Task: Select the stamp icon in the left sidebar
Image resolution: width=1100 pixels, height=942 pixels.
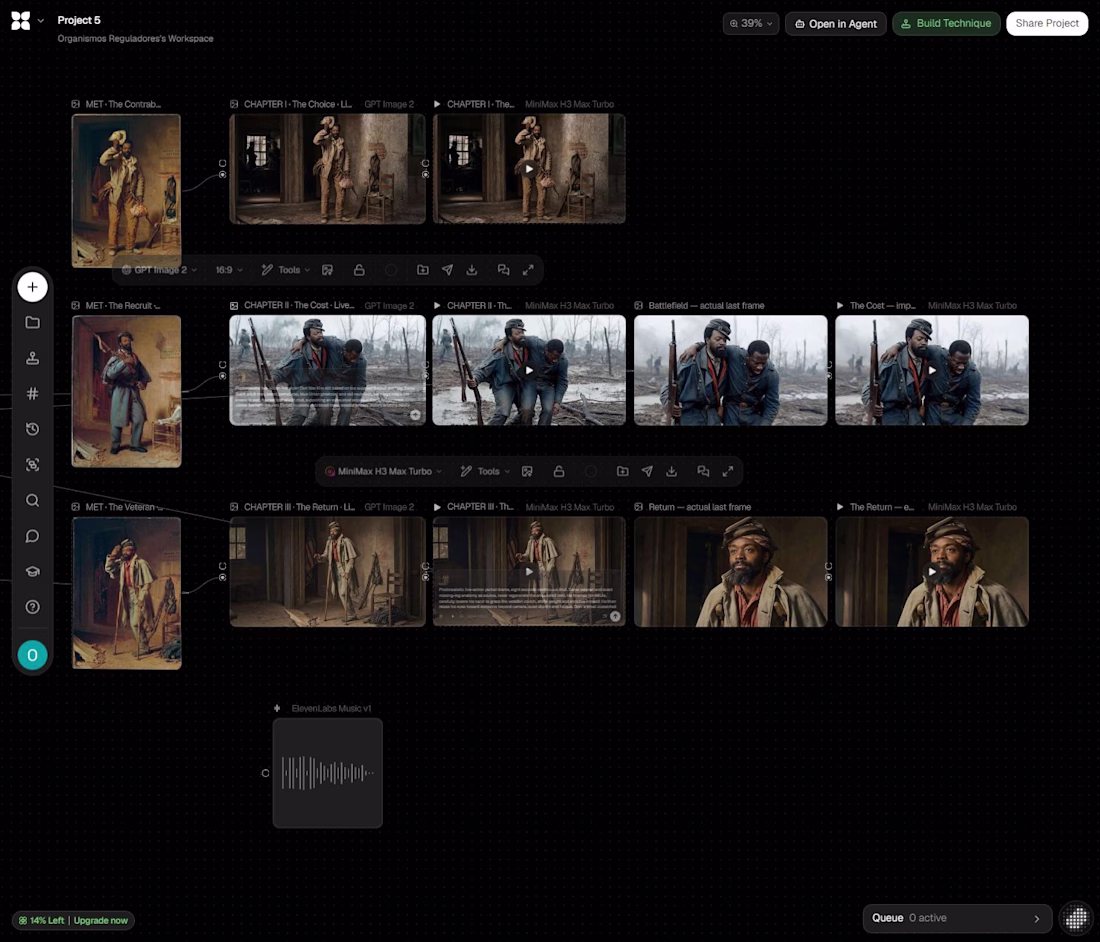Action: point(32,358)
